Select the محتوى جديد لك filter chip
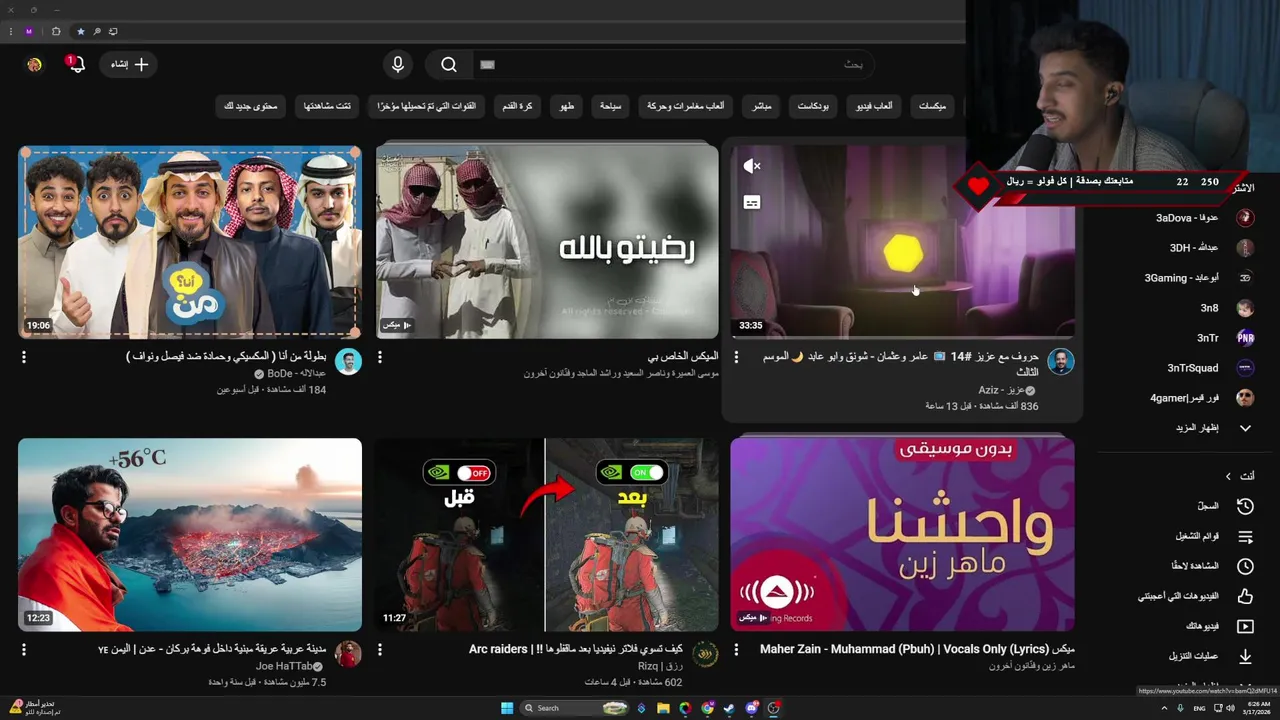This screenshot has width=1280, height=720. [250, 106]
